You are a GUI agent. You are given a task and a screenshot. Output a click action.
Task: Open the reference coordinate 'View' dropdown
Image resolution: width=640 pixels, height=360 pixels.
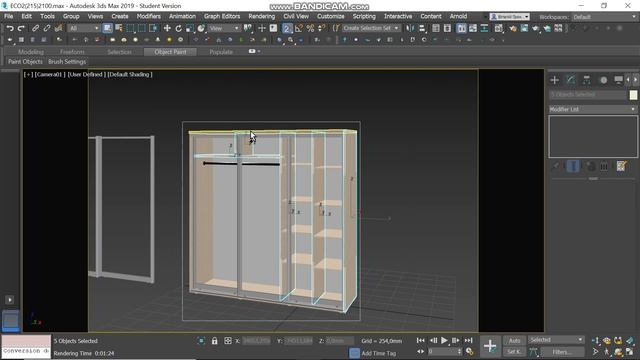pyautogui.click(x=224, y=28)
